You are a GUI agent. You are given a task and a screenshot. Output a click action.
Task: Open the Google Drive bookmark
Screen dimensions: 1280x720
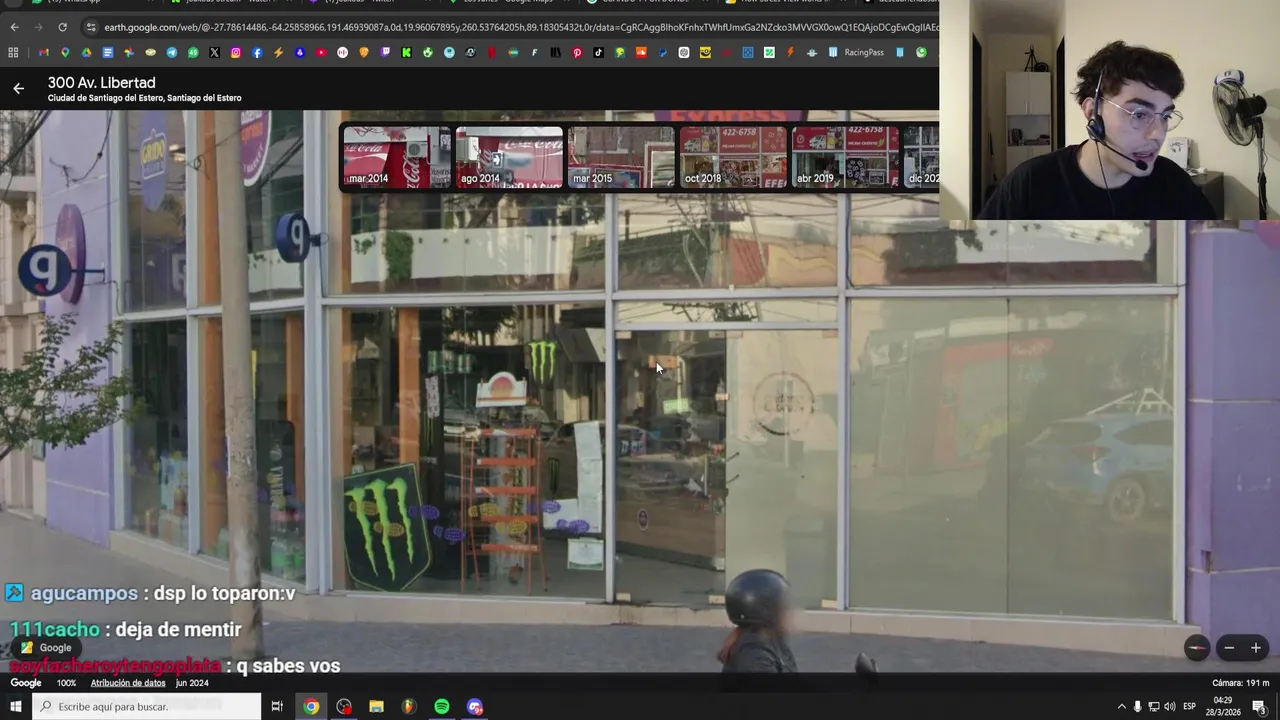[x=86, y=52]
